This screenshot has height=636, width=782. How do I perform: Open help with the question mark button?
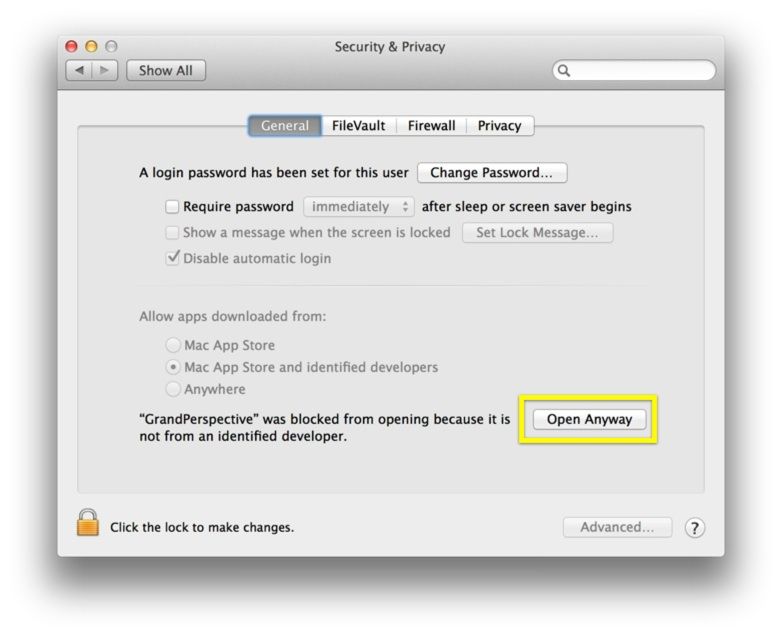click(x=695, y=528)
